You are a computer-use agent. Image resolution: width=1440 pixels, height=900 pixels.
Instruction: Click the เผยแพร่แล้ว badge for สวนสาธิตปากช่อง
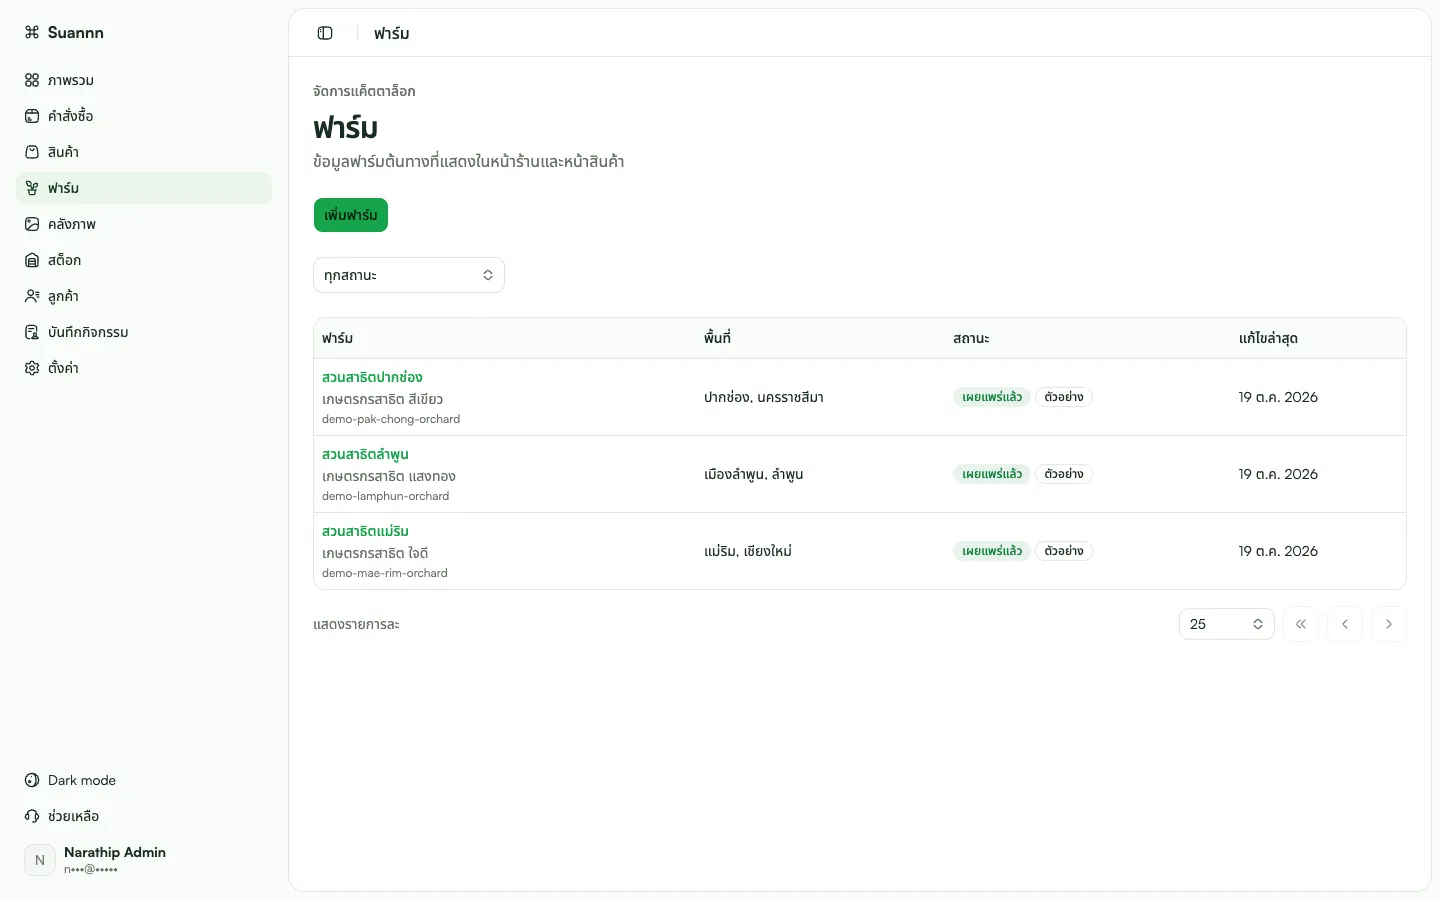(x=992, y=397)
